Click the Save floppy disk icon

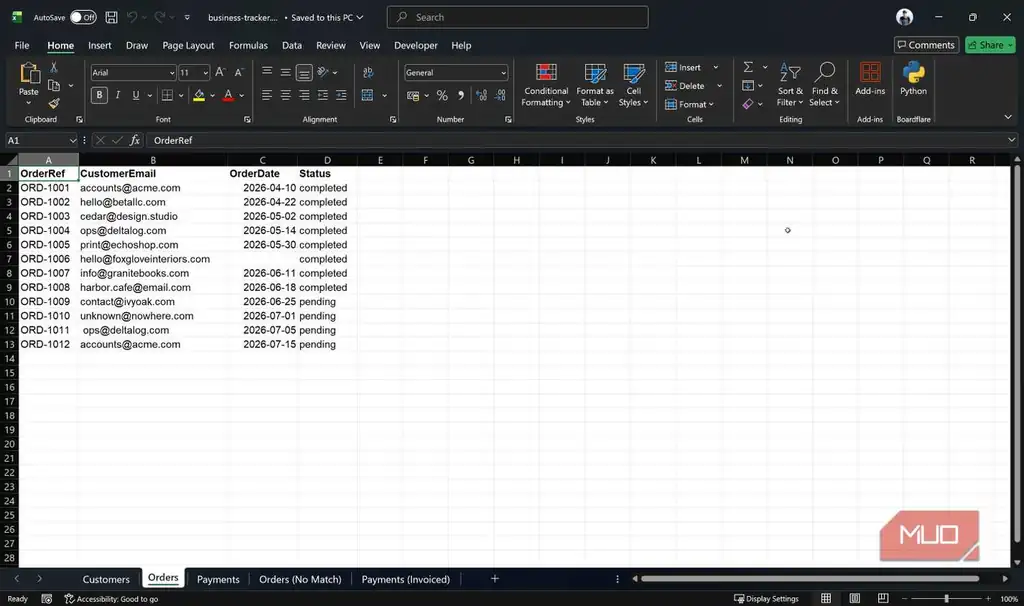pyautogui.click(x=112, y=18)
